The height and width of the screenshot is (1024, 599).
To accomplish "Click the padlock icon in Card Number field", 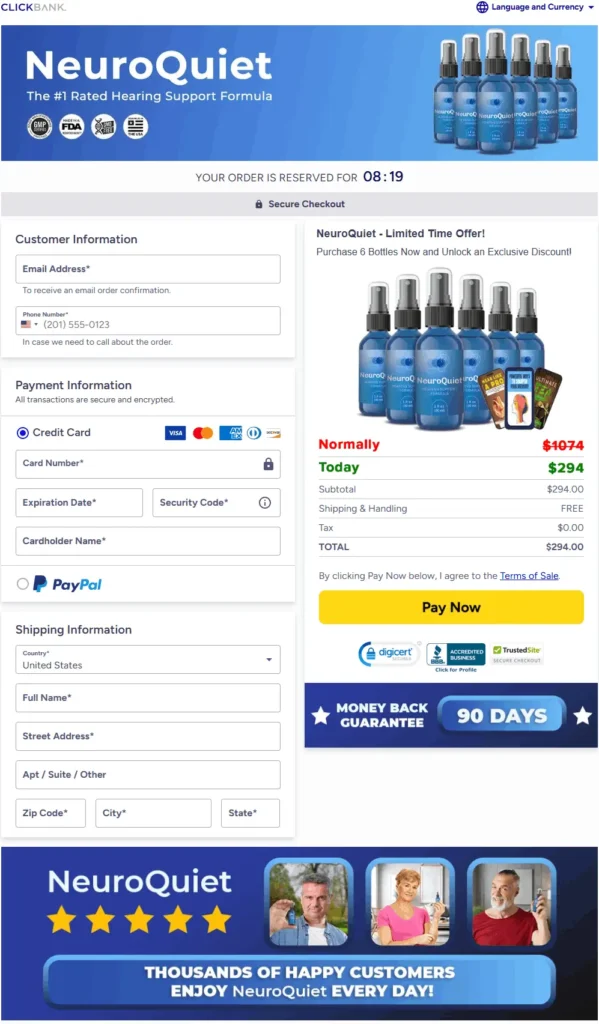I will tap(268, 464).
